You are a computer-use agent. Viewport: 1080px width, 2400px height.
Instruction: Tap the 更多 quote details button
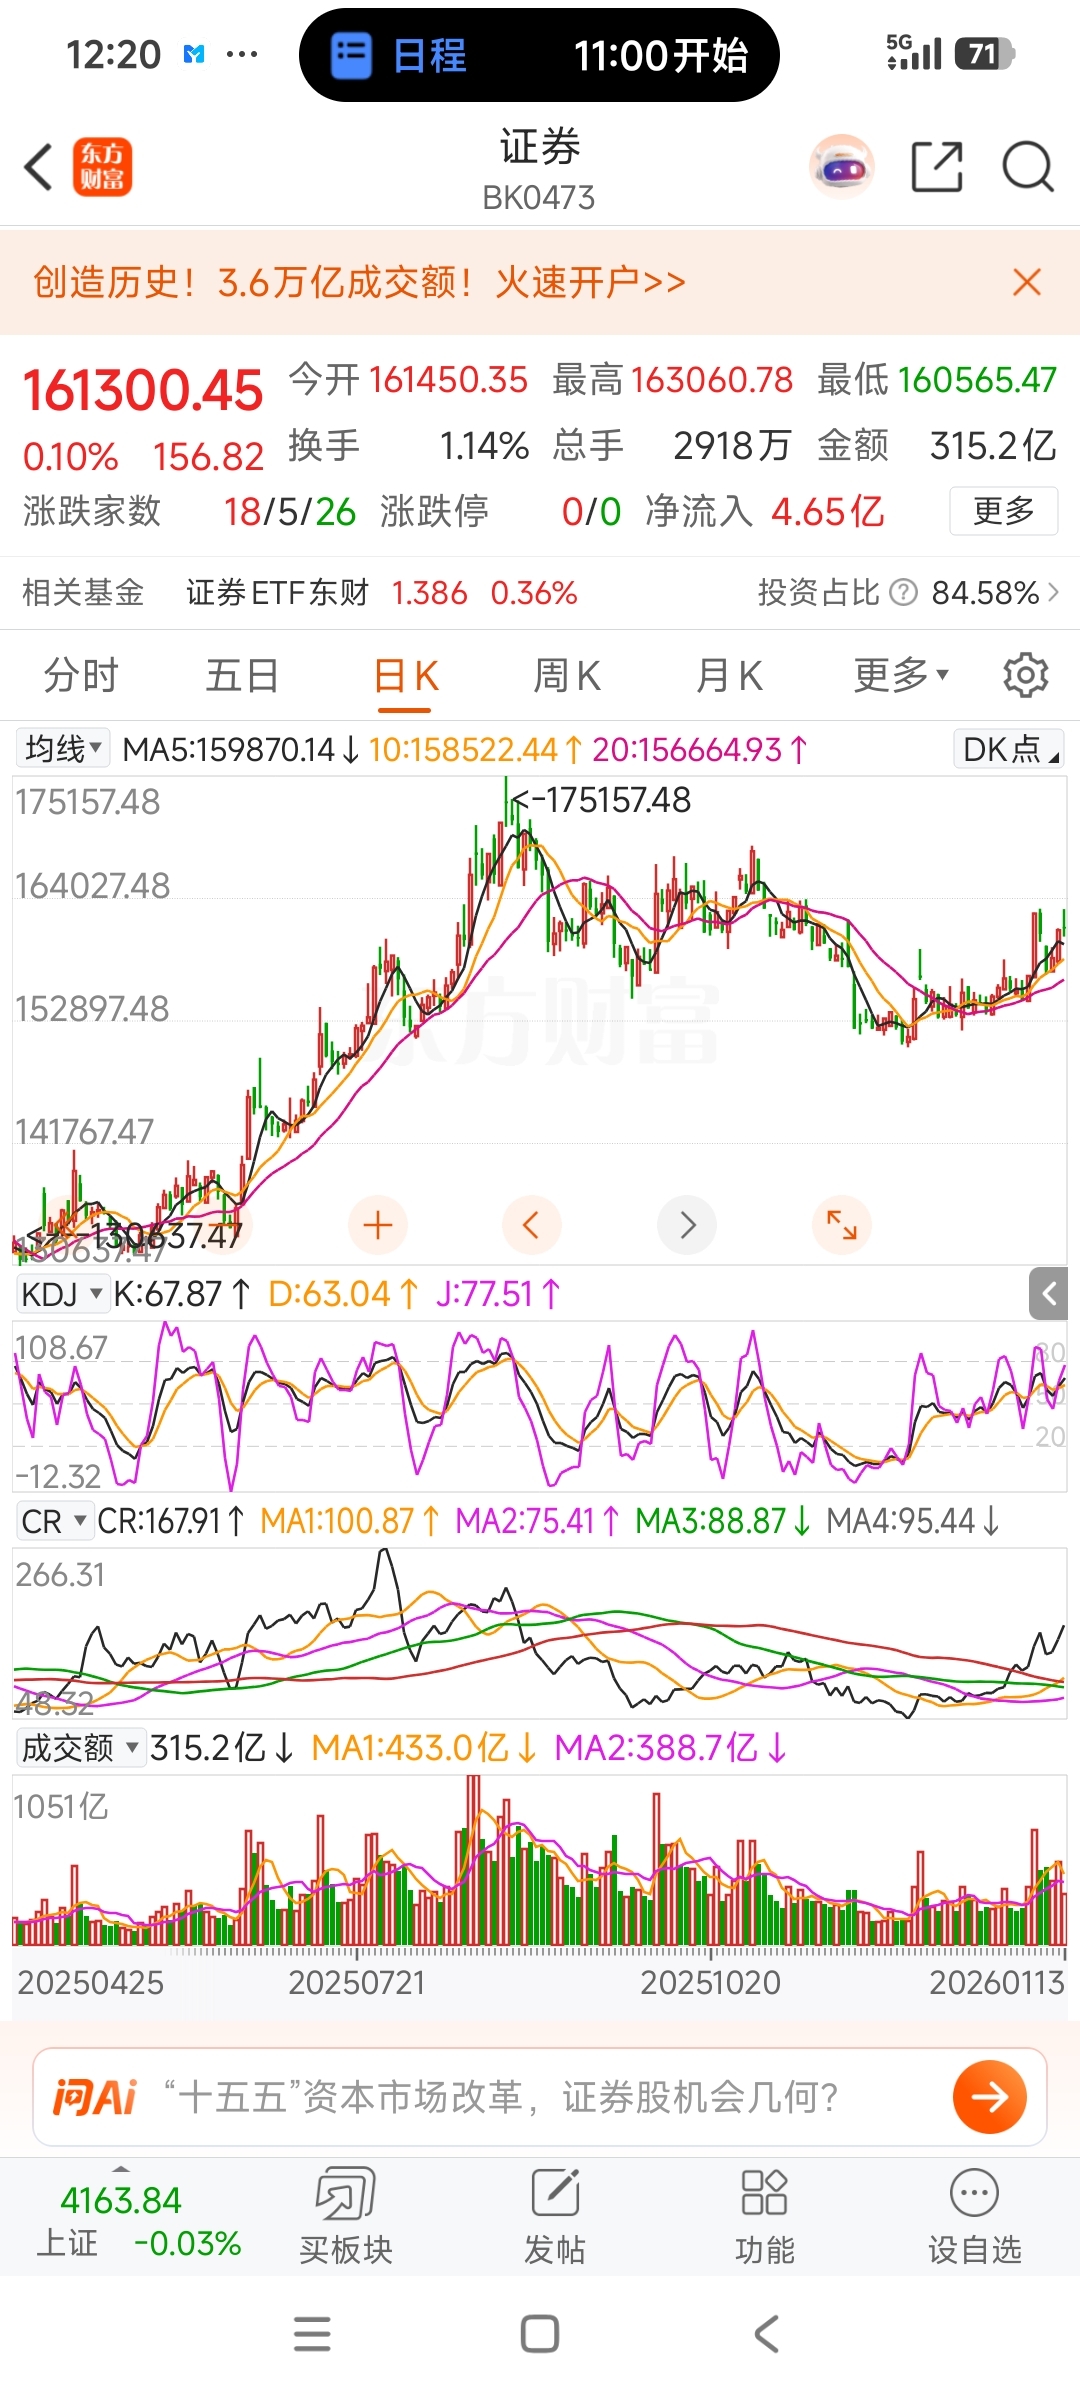pos(1003,511)
